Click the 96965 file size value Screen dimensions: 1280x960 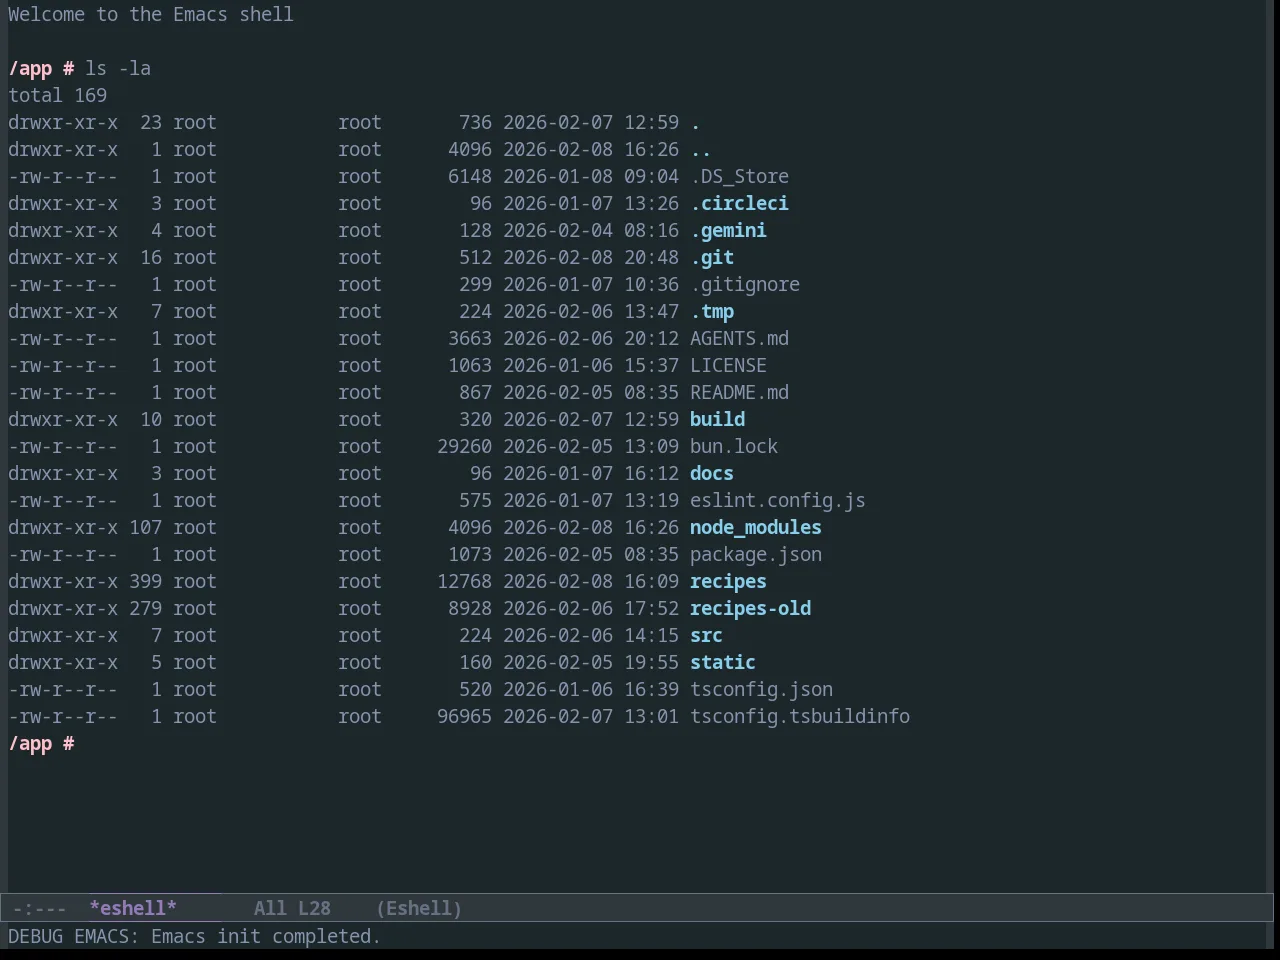pos(464,716)
